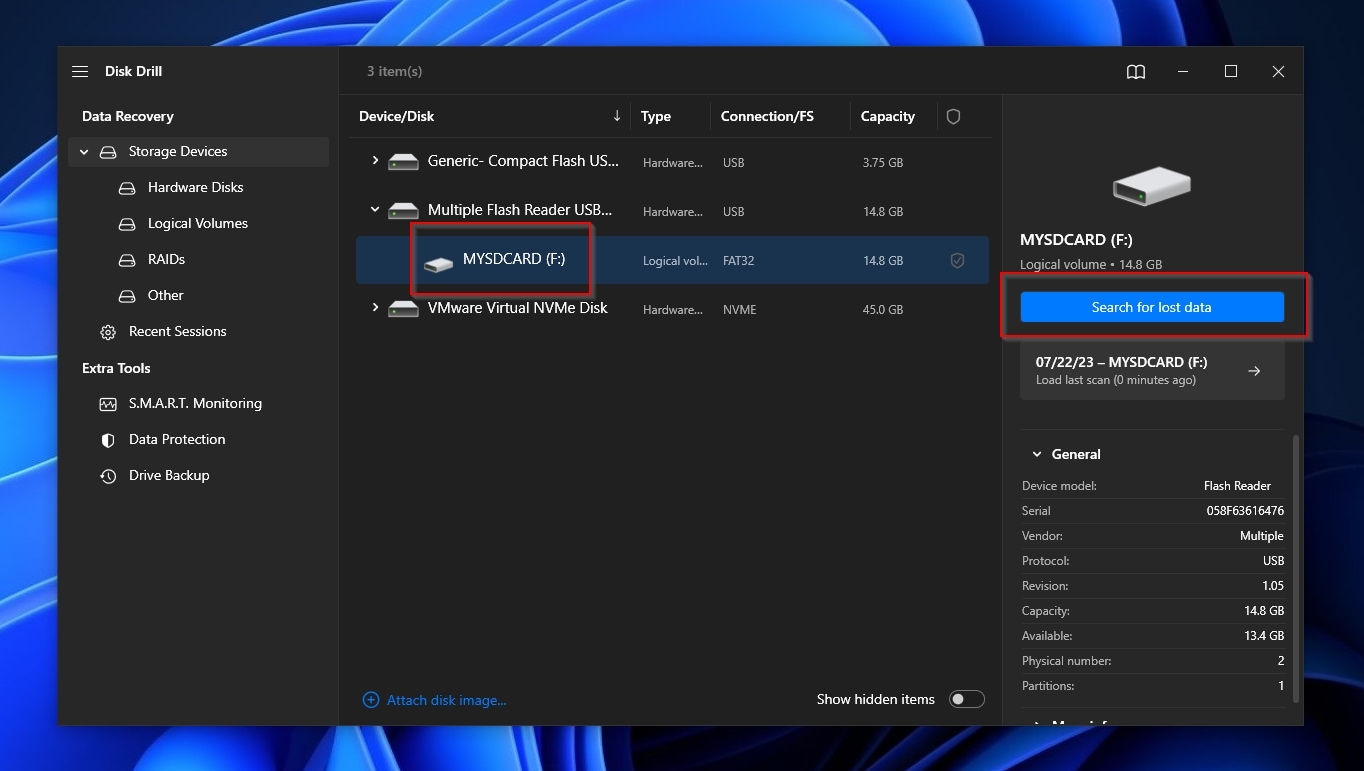Click the Available value 13.4 GB

pos(1262,636)
